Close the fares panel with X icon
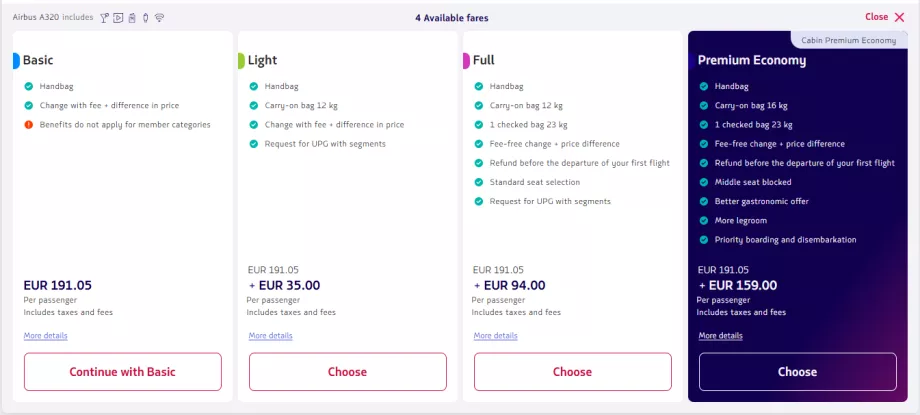The image size is (920, 415). point(899,17)
